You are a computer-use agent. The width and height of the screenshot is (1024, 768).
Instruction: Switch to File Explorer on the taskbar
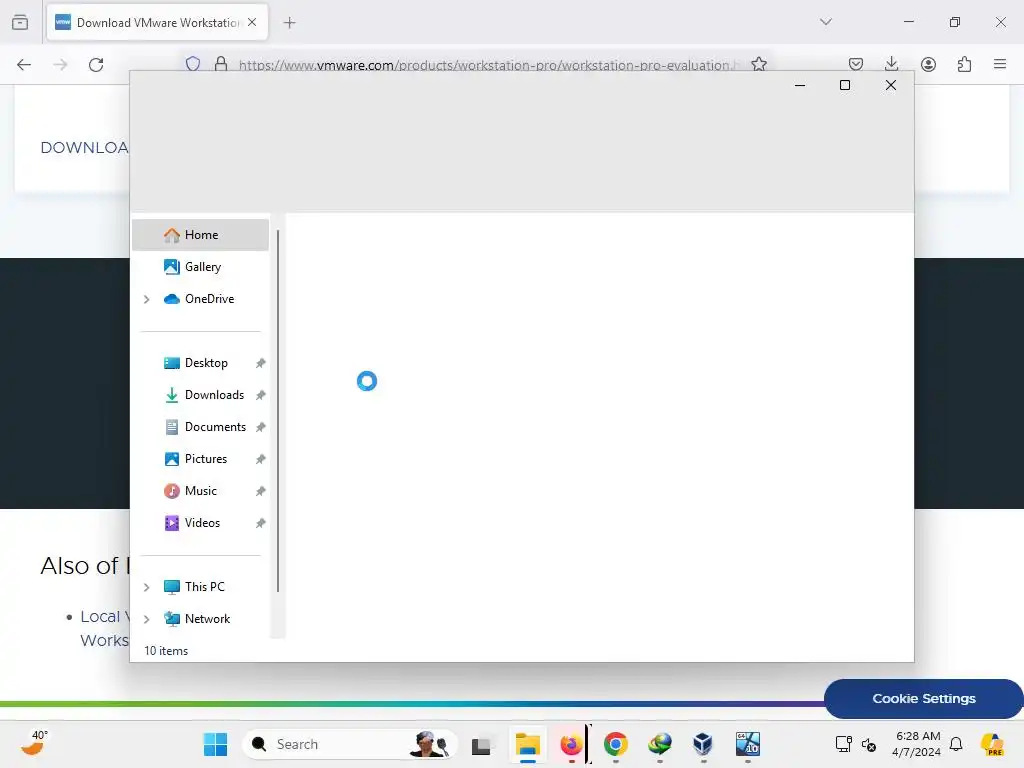(x=528, y=744)
